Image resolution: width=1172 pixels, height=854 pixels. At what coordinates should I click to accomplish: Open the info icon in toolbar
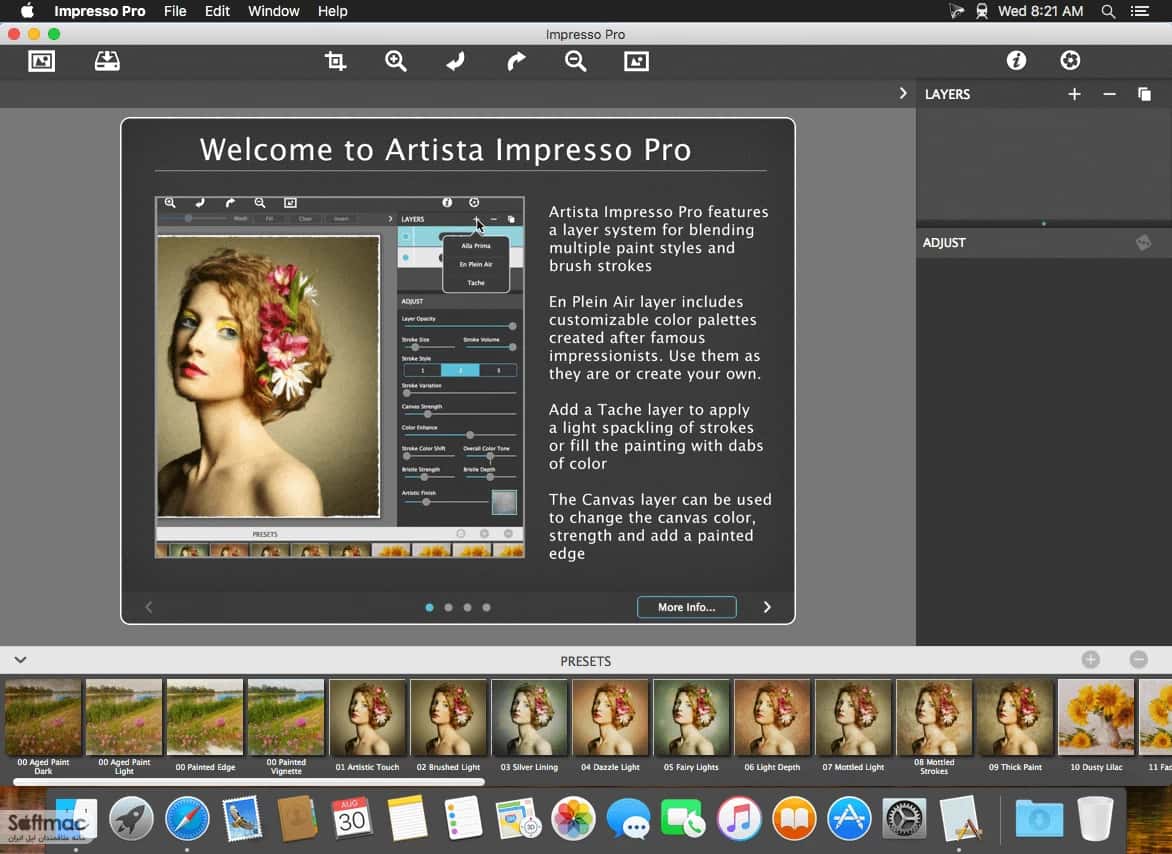tap(1016, 61)
